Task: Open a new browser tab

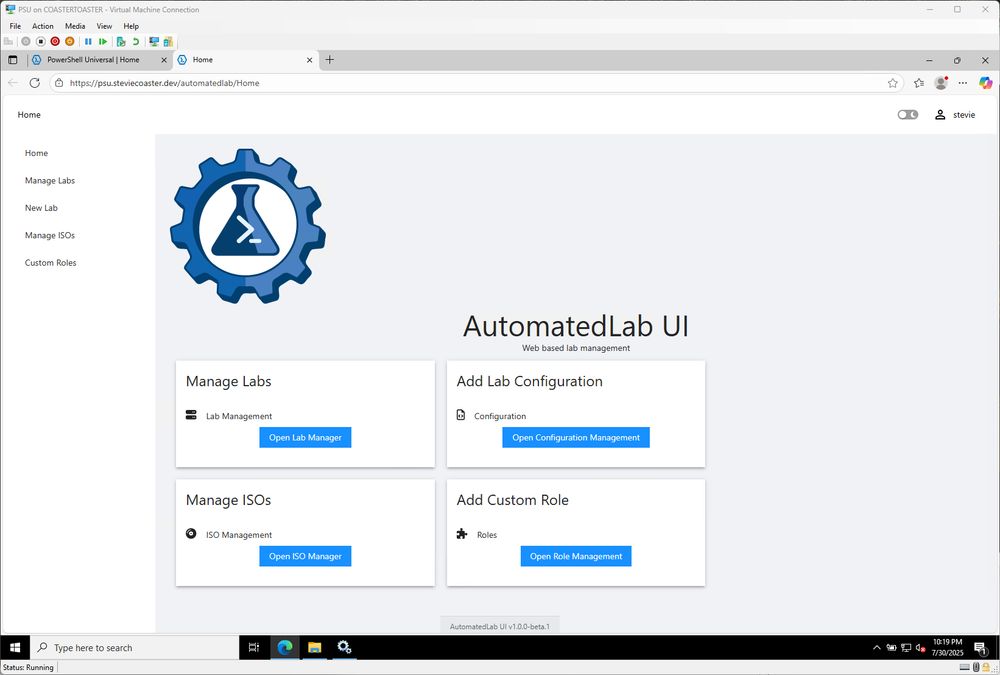Action: point(330,59)
